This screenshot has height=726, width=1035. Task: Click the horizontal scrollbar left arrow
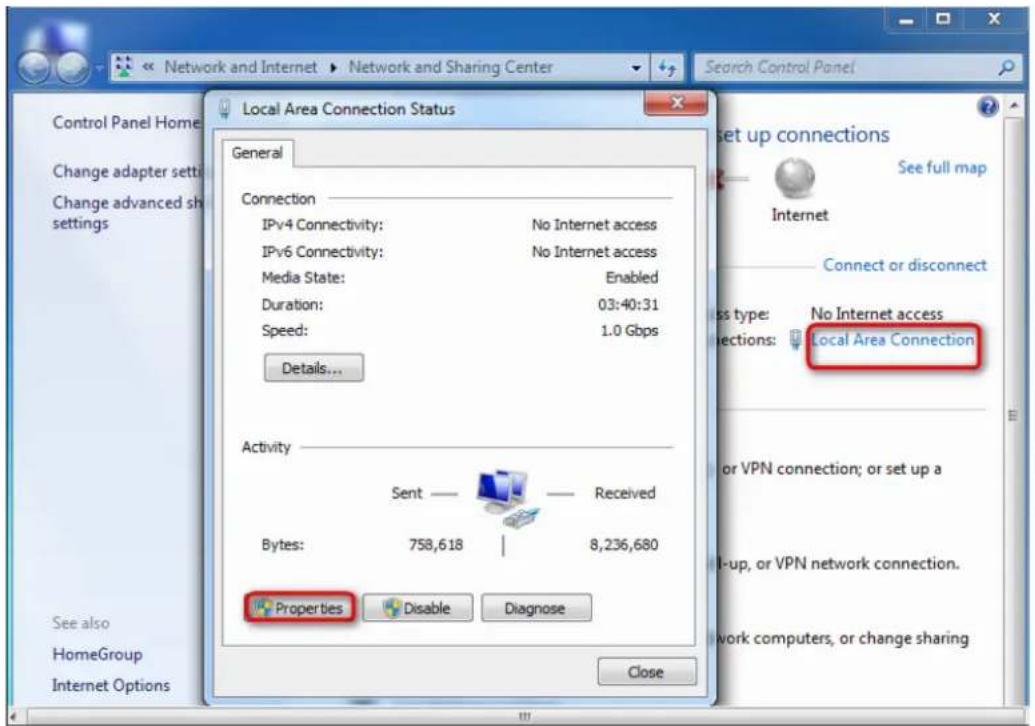(14, 716)
